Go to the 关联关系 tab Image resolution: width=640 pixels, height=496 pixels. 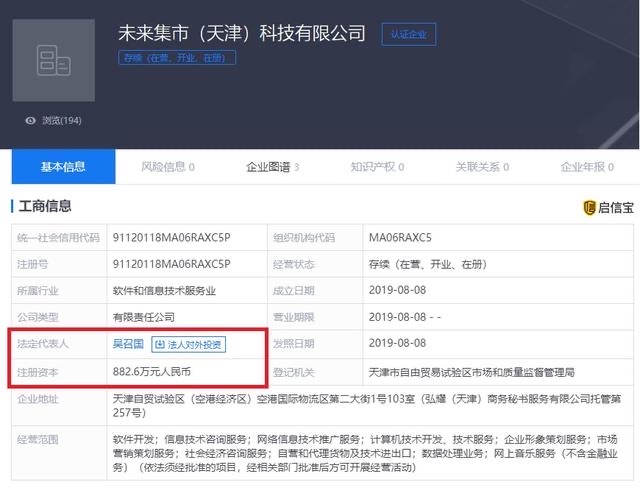[481, 167]
